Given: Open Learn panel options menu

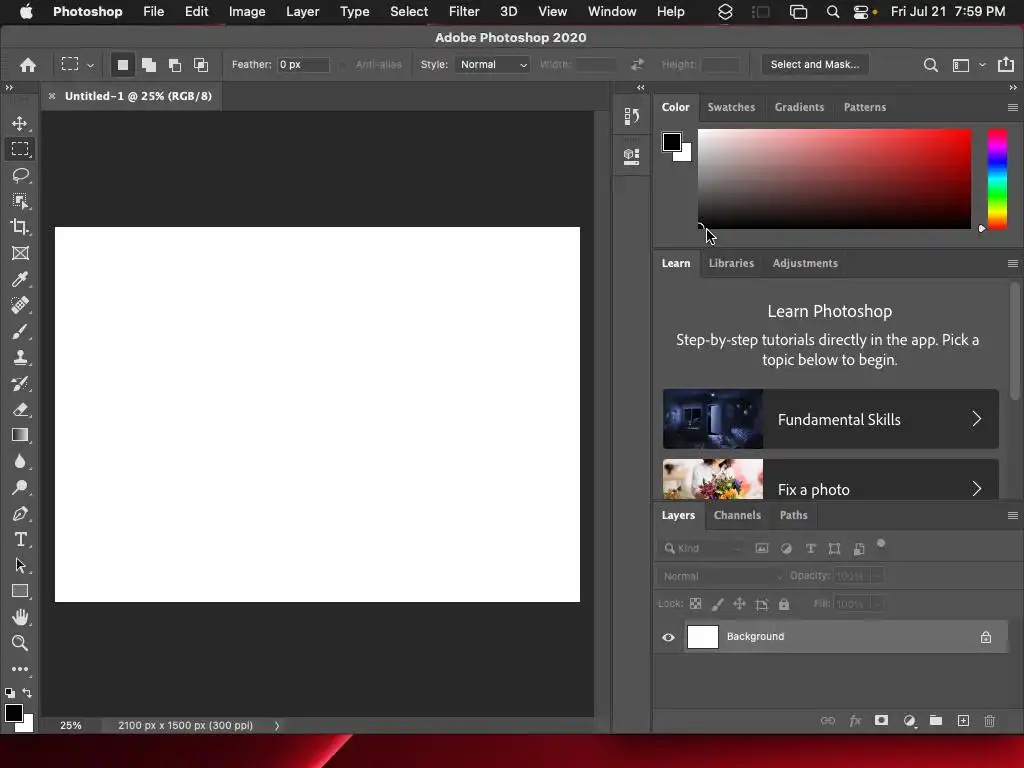Looking at the screenshot, I should [1013, 263].
